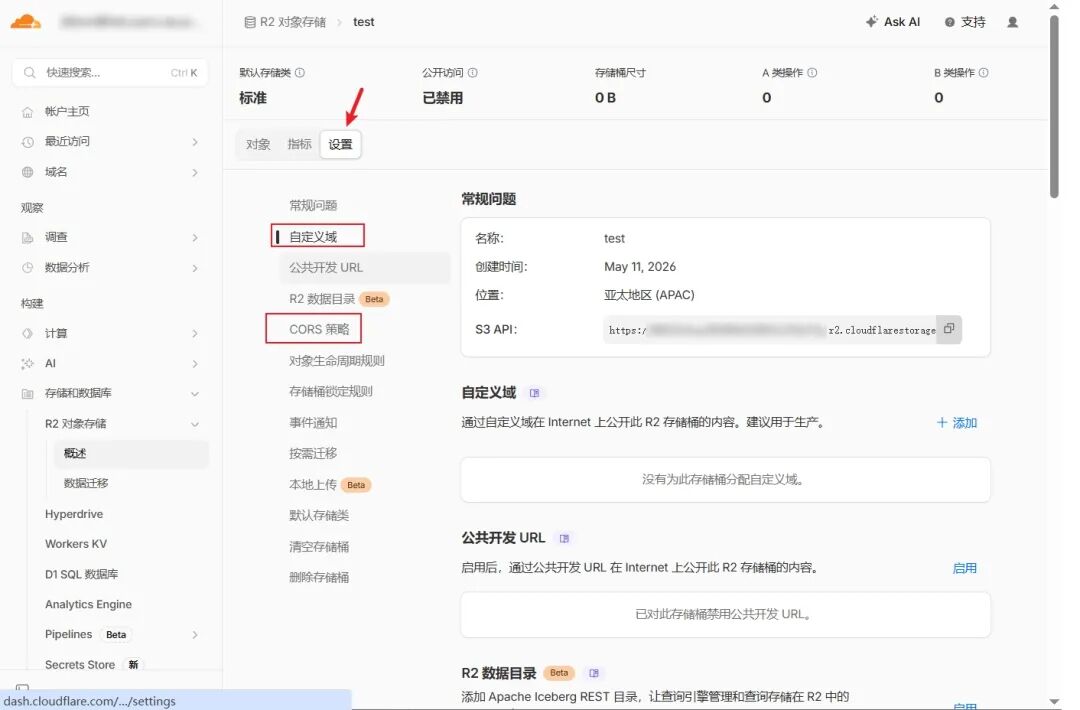Image resolution: width=1080 pixels, height=710 pixels.
Task: Open documentation icon beside 公共开发 URL heading
Action: coord(564,539)
